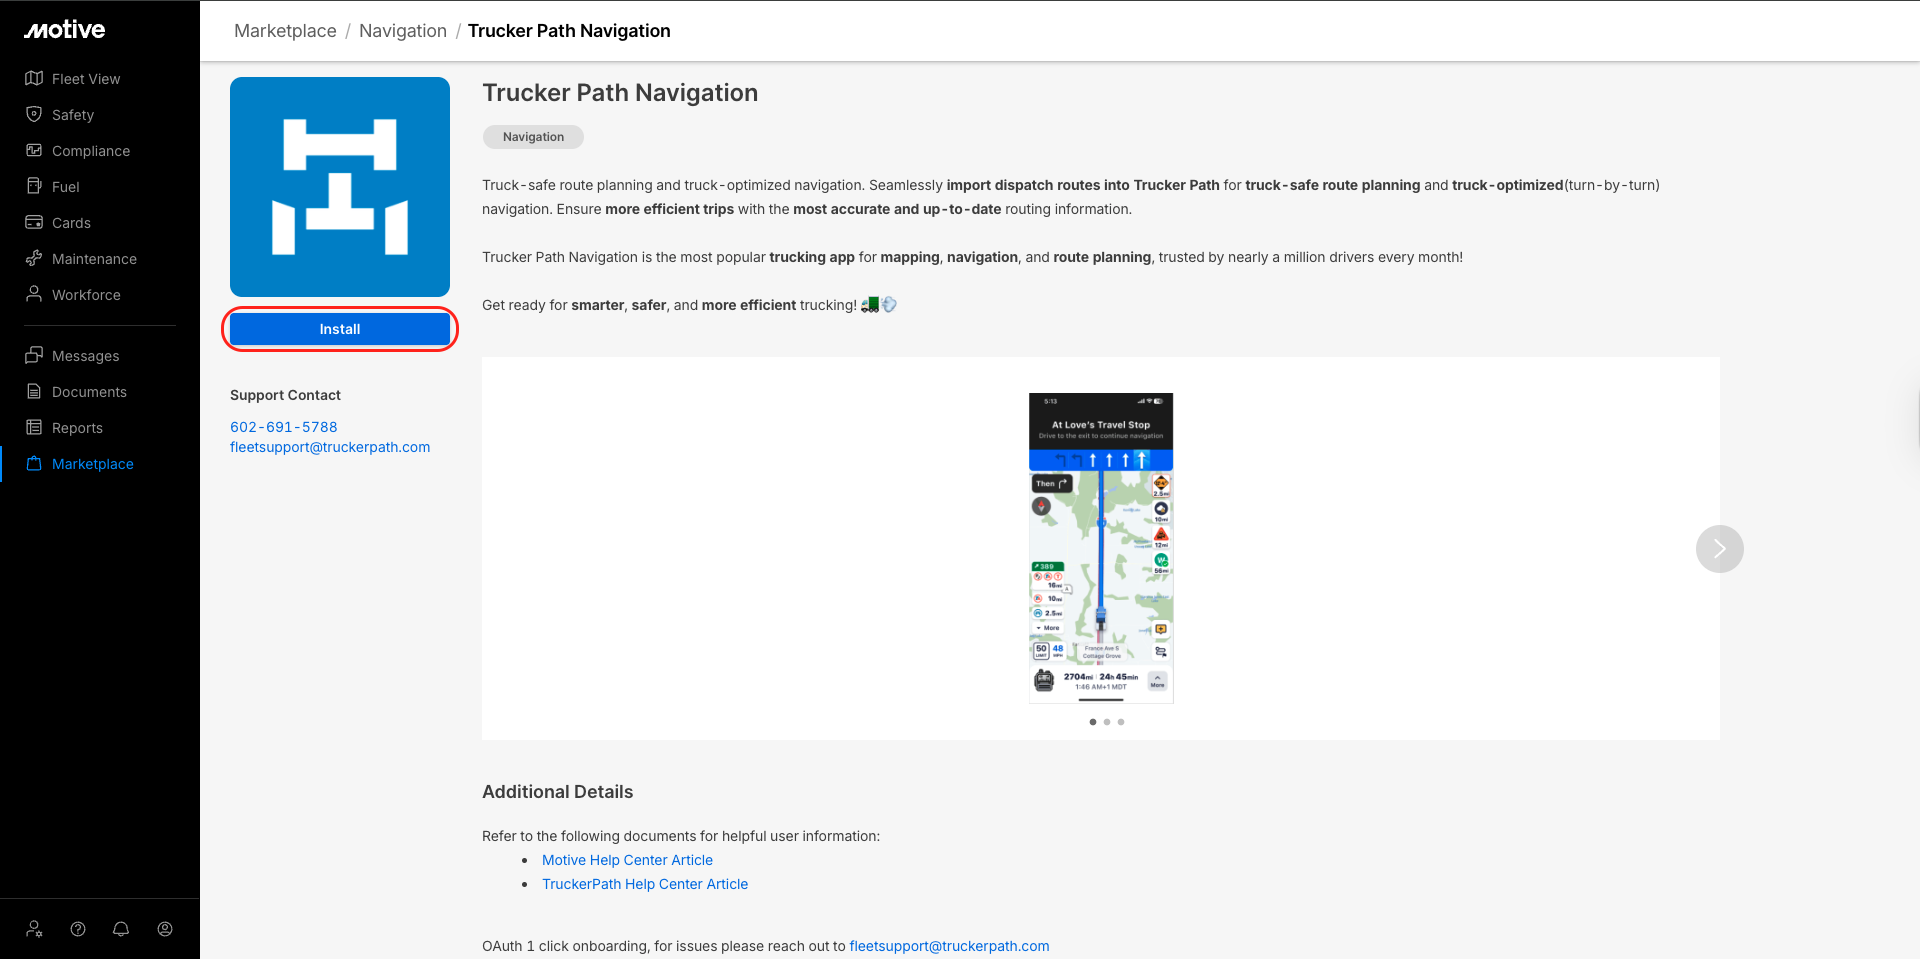The height and width of the screenshot is (959, 1920).
Task: Open Fleet View in the sidebar
Action: [85, 79]
